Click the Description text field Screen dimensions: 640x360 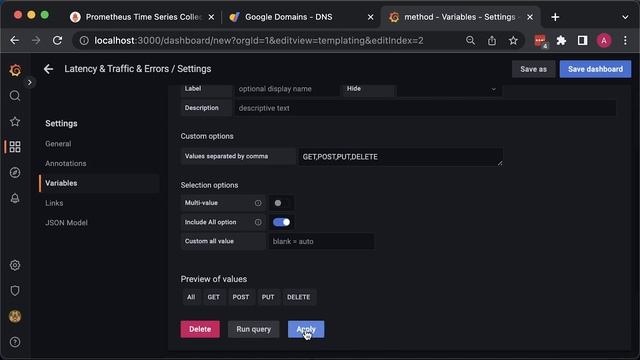tap(425, 108)
